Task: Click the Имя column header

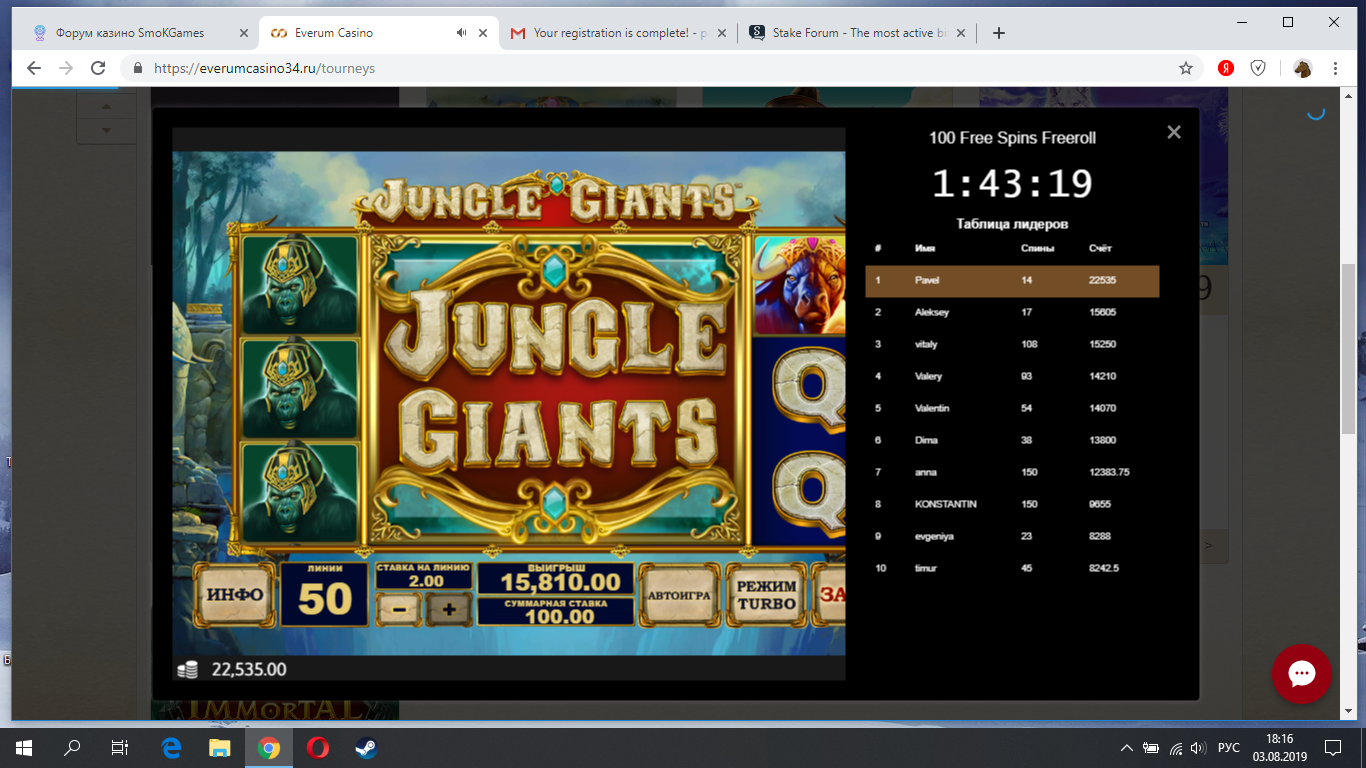Action: pyautogui.click(x=925, y=248)
